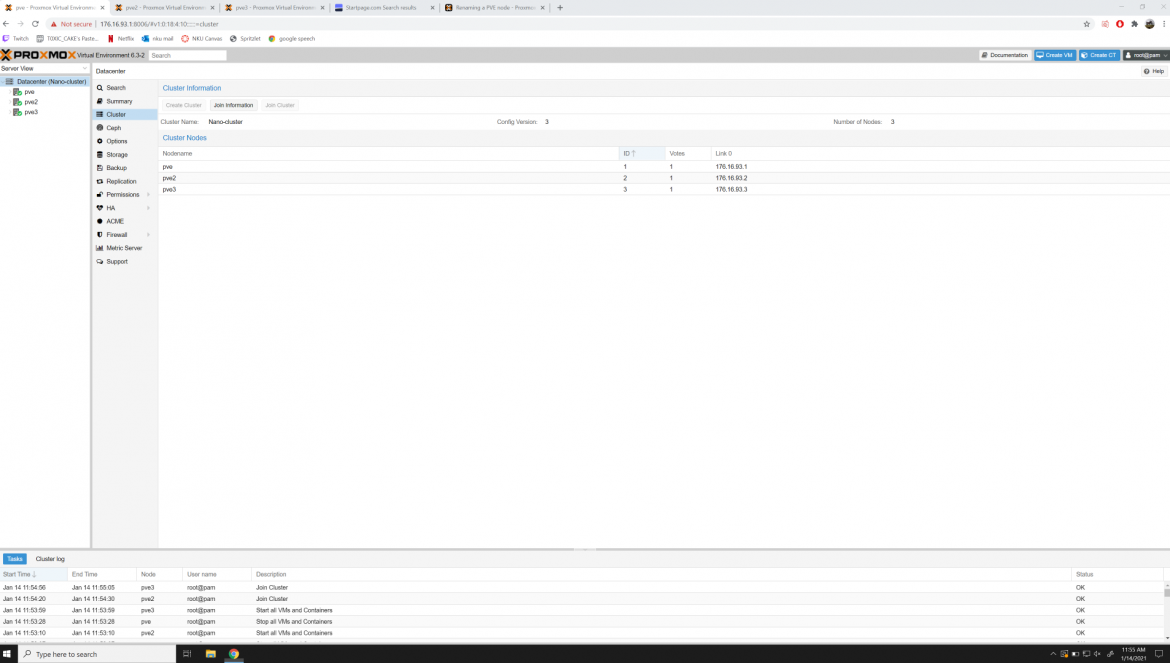The width and height of the screenshot is (1170, 663).
Task: Click the Windows 'Type here to search' box
Action: click(x=96, y=654)
